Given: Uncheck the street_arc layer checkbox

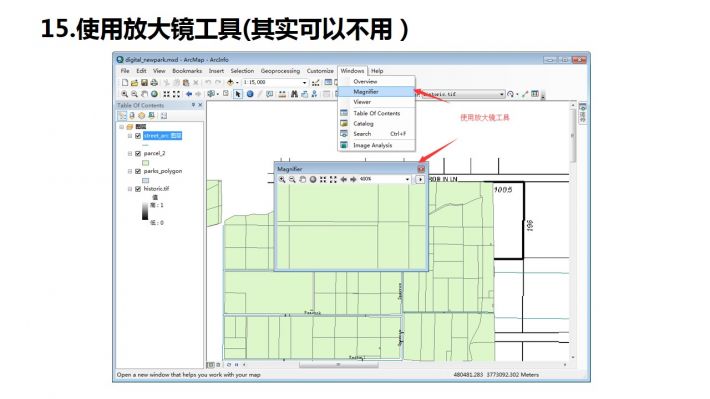Looking at the screenshot, I should (138, 136).
